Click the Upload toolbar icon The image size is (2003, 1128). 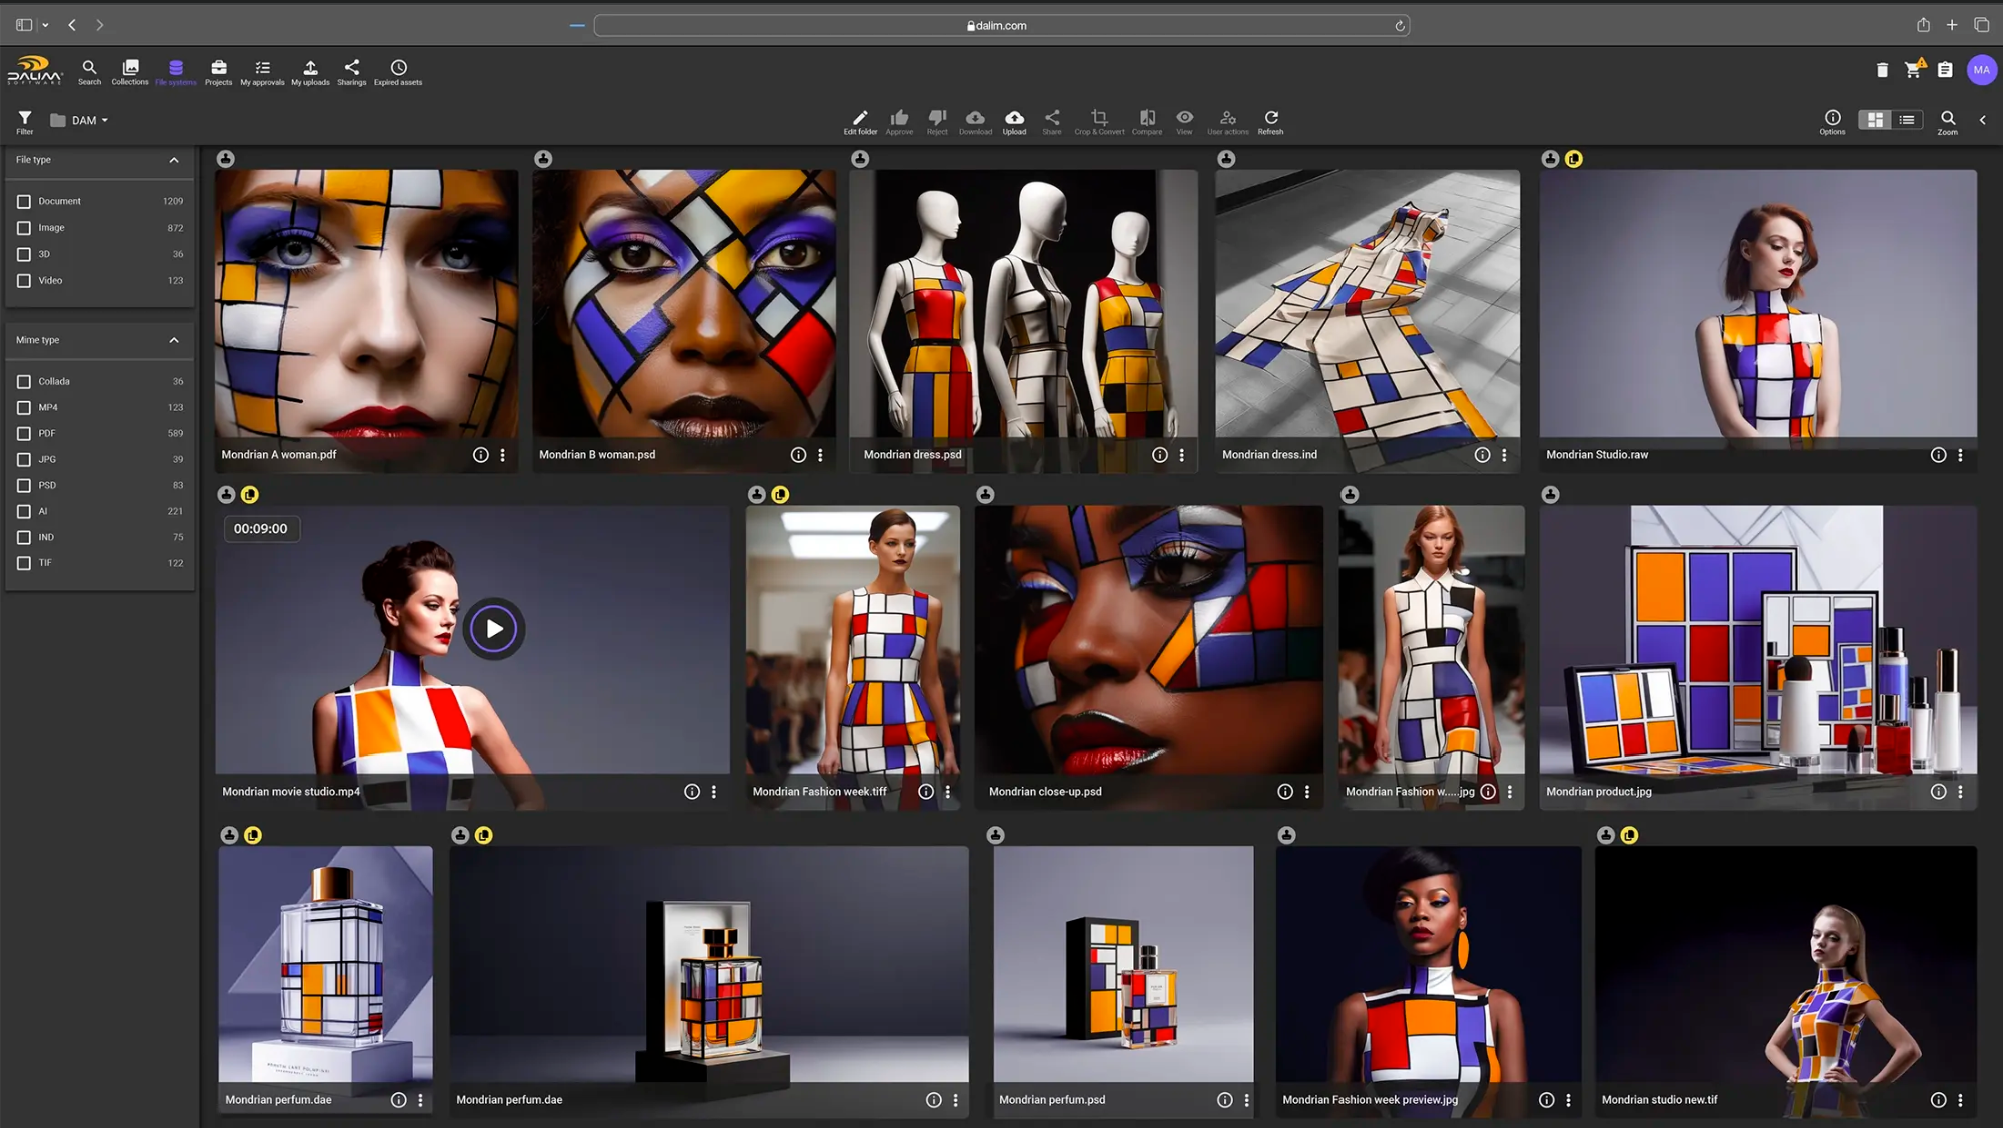[x=1014, y=121]
